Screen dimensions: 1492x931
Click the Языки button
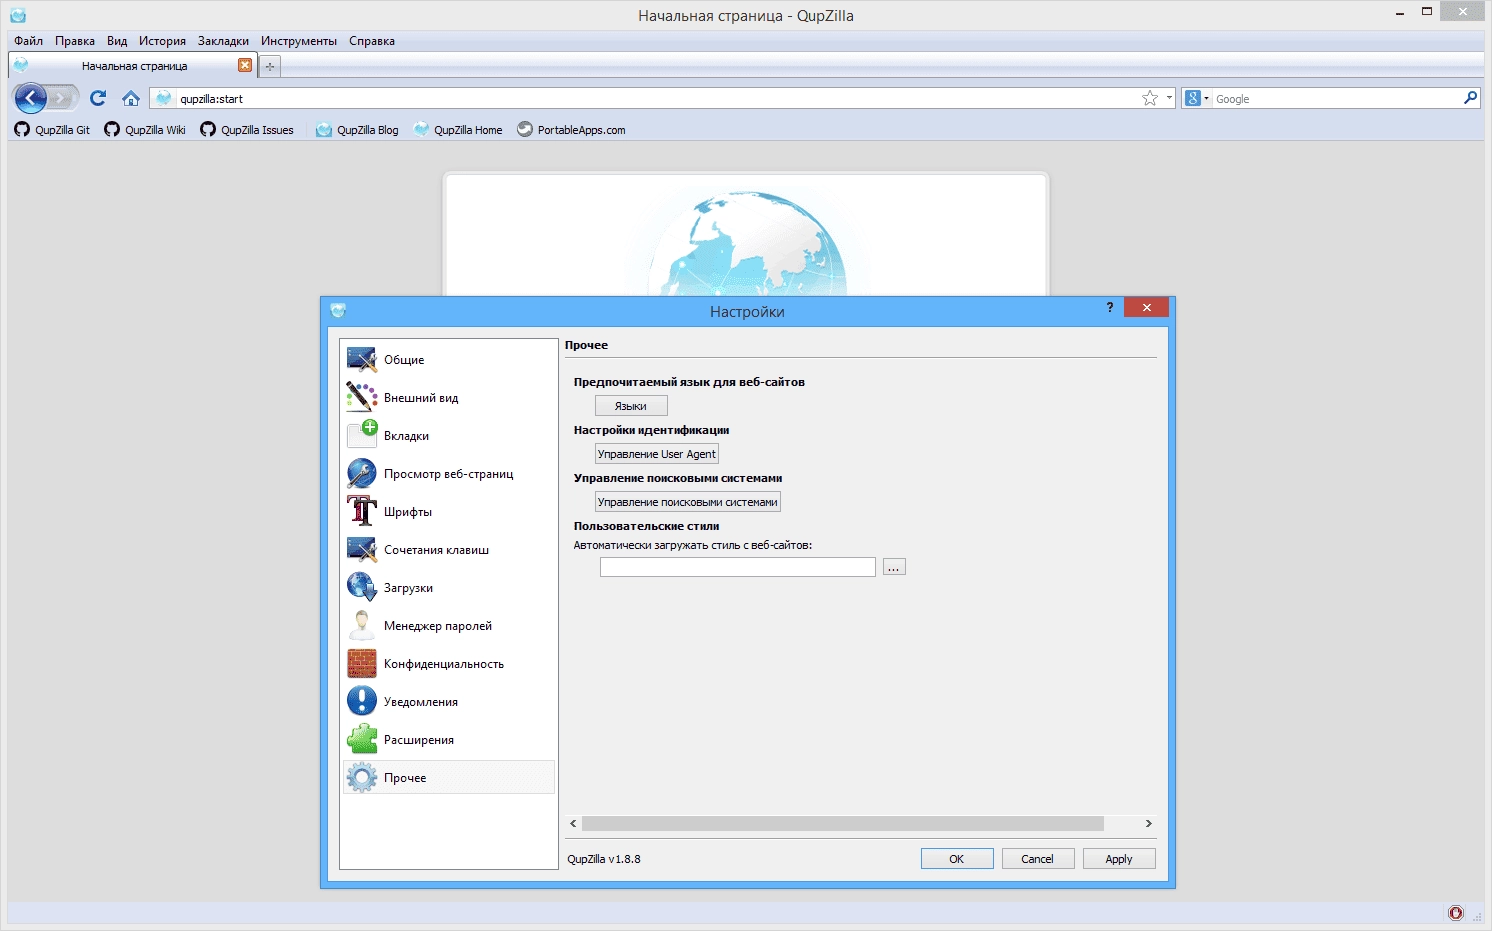(631, 406)
